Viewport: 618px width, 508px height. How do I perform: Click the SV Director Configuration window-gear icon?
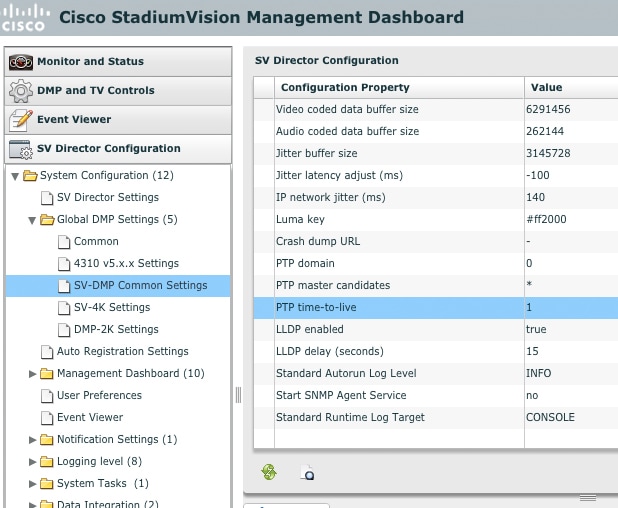21,149
